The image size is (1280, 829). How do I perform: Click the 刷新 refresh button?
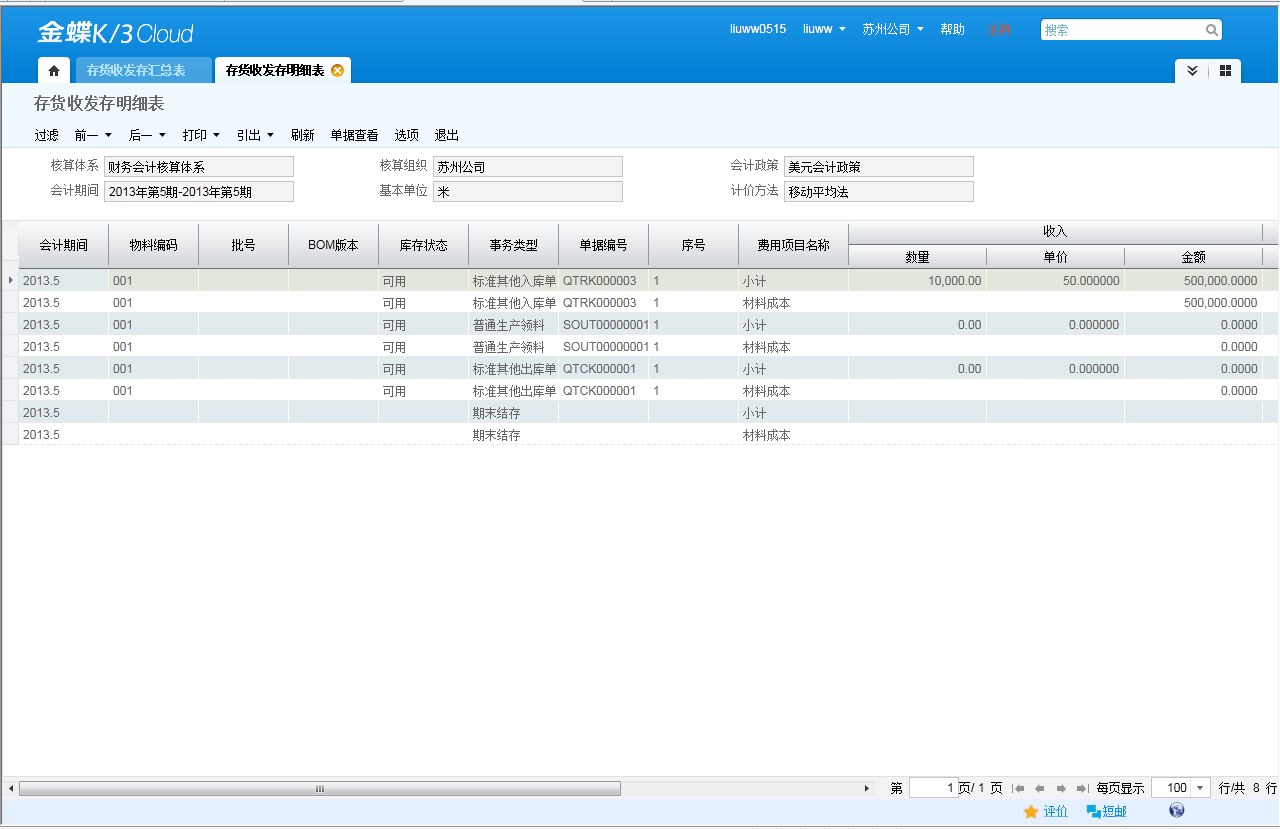pos(302,135)
